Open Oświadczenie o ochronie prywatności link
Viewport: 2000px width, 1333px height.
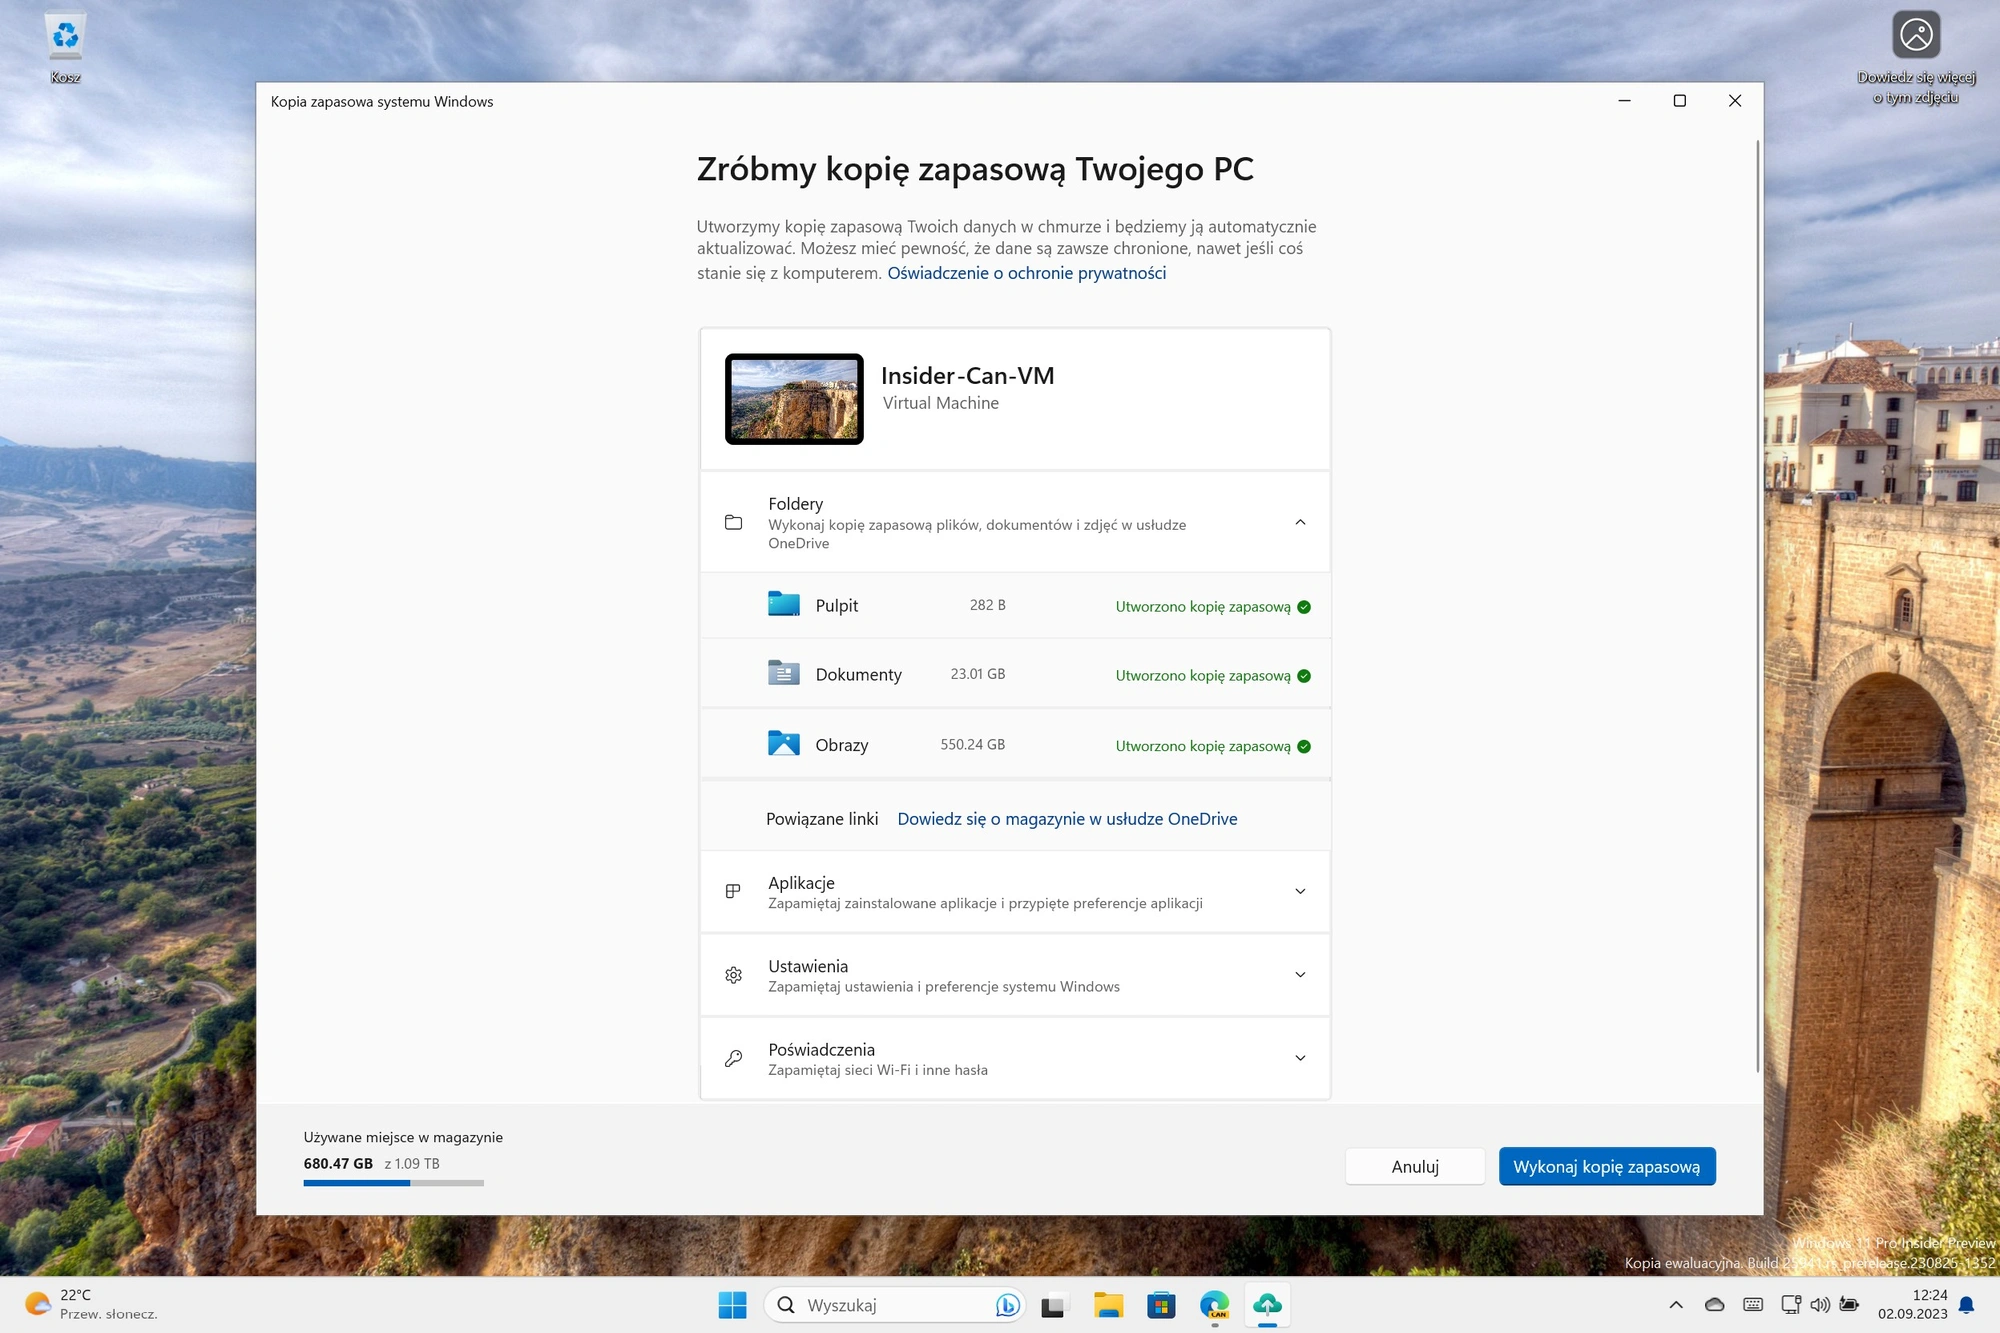click(x=1026, y=273)
